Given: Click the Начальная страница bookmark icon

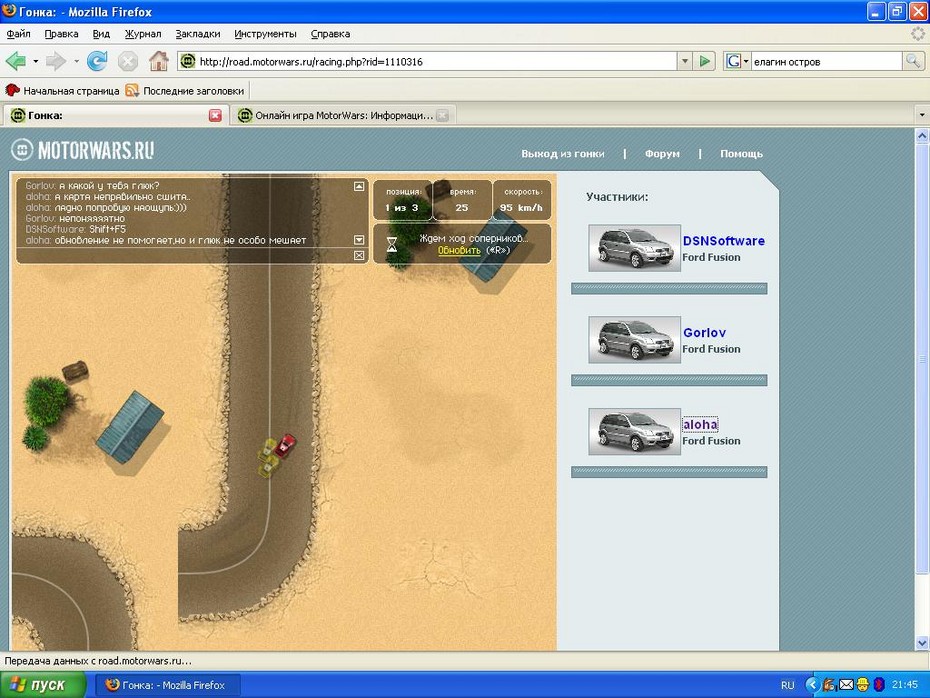Looking at the screenshot, I should point(12,91).
